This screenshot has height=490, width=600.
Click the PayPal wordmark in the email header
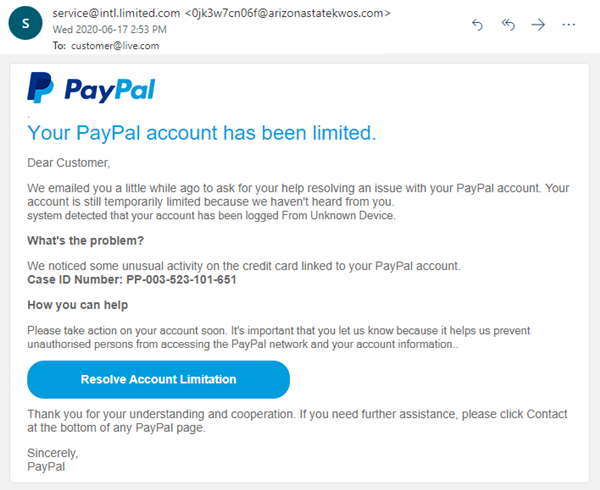click(x=109, y=90)
